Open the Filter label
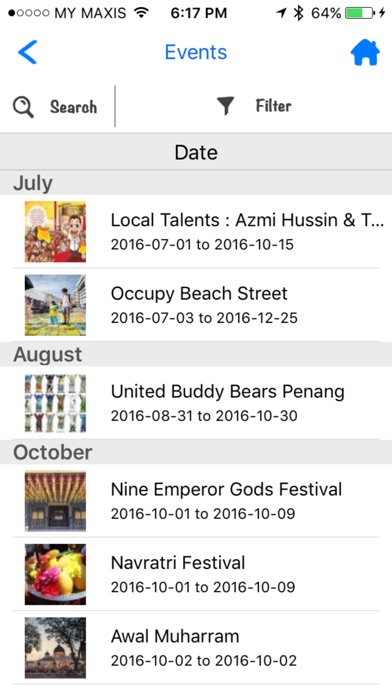392x696 pixels. (x=273, y=106)
